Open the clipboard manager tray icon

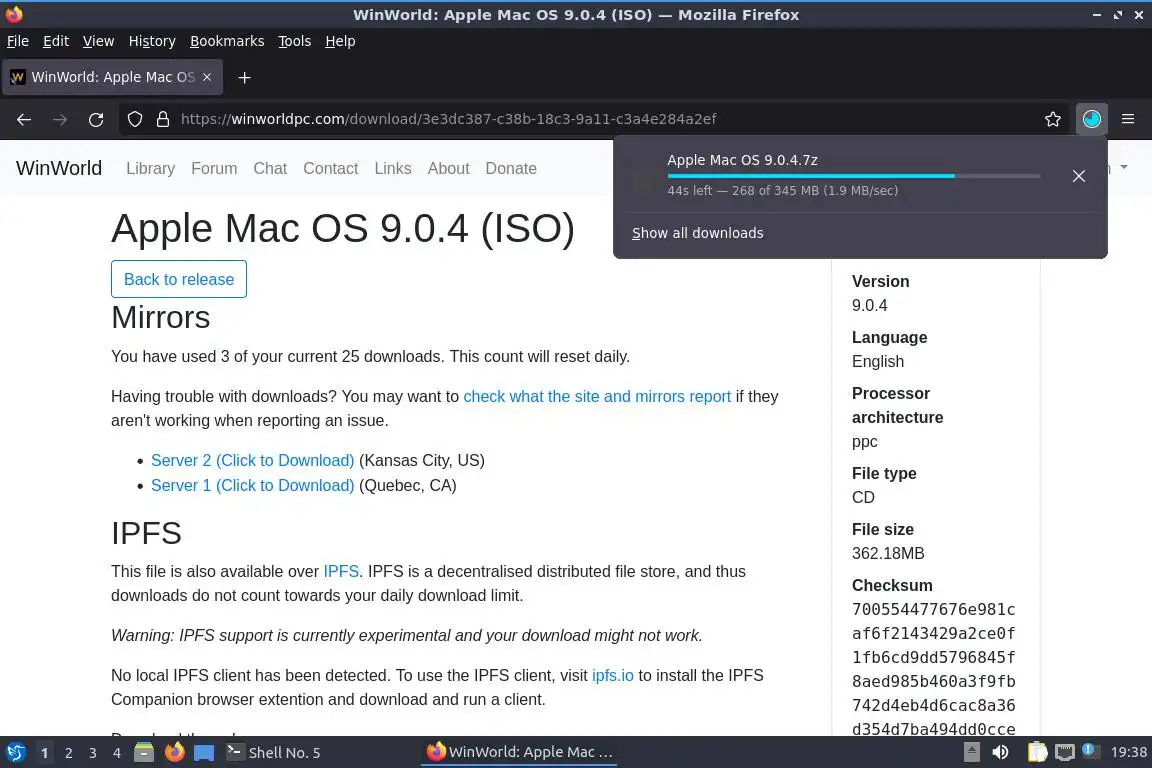pyautogui.click(x=1037, y=752)
